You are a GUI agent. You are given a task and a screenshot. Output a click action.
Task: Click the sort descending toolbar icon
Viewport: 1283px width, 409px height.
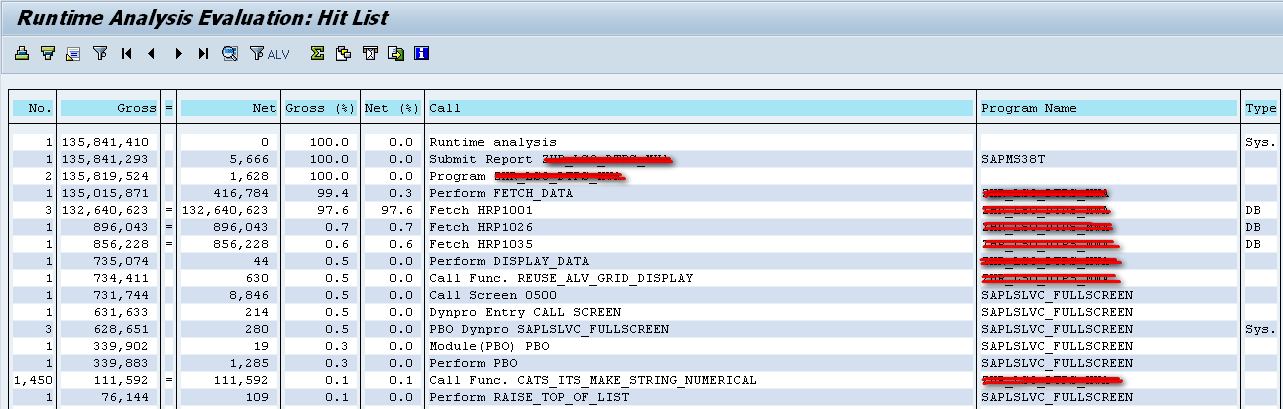(47, 54)
